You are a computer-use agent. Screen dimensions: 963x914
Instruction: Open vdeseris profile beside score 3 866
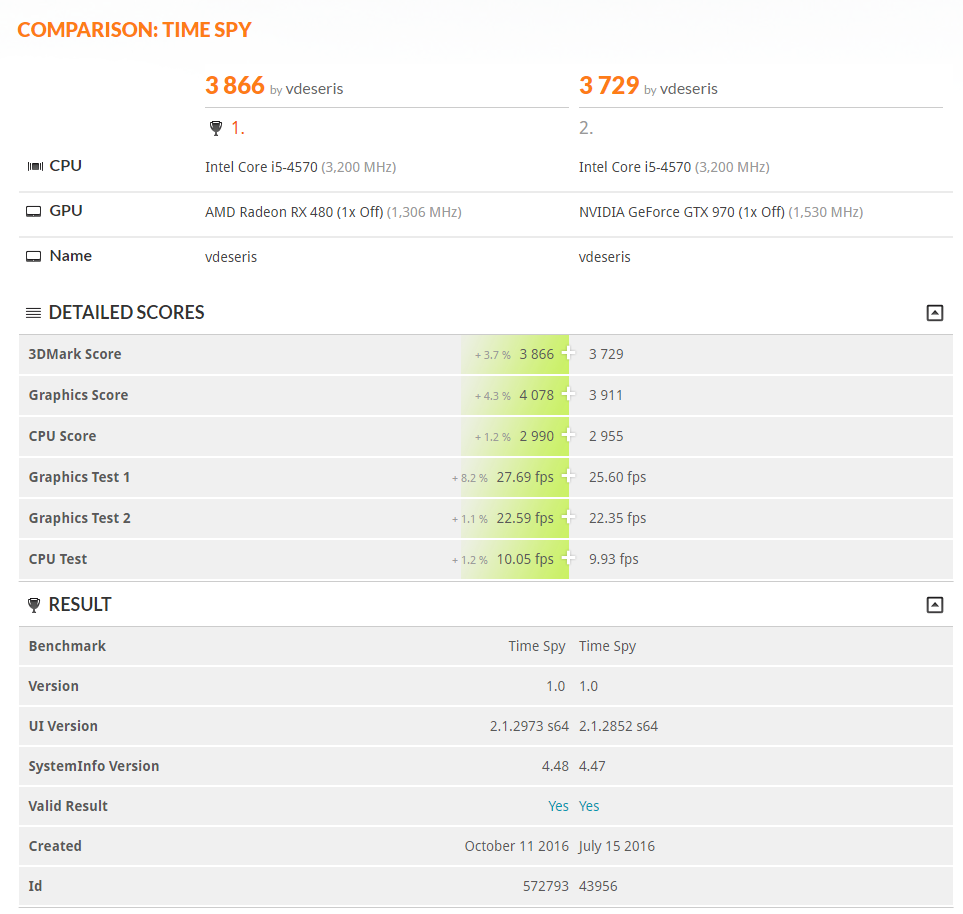pyautogui.click(x=314, y=89)
